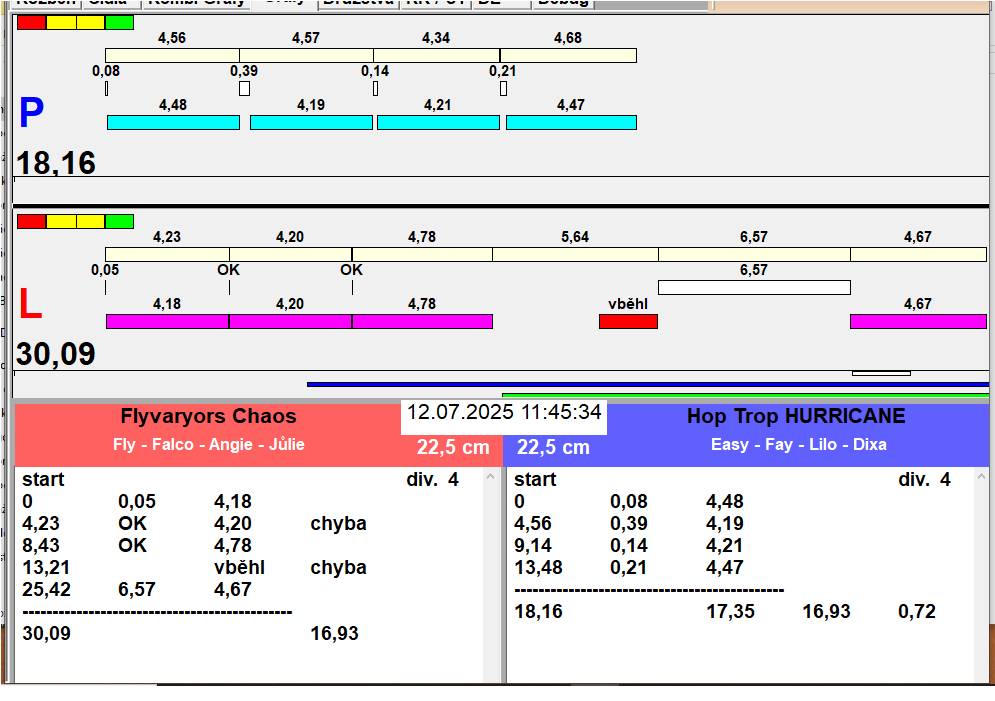
Task: Click the white 6,57 bar in lane L
Action: point(754,288)
